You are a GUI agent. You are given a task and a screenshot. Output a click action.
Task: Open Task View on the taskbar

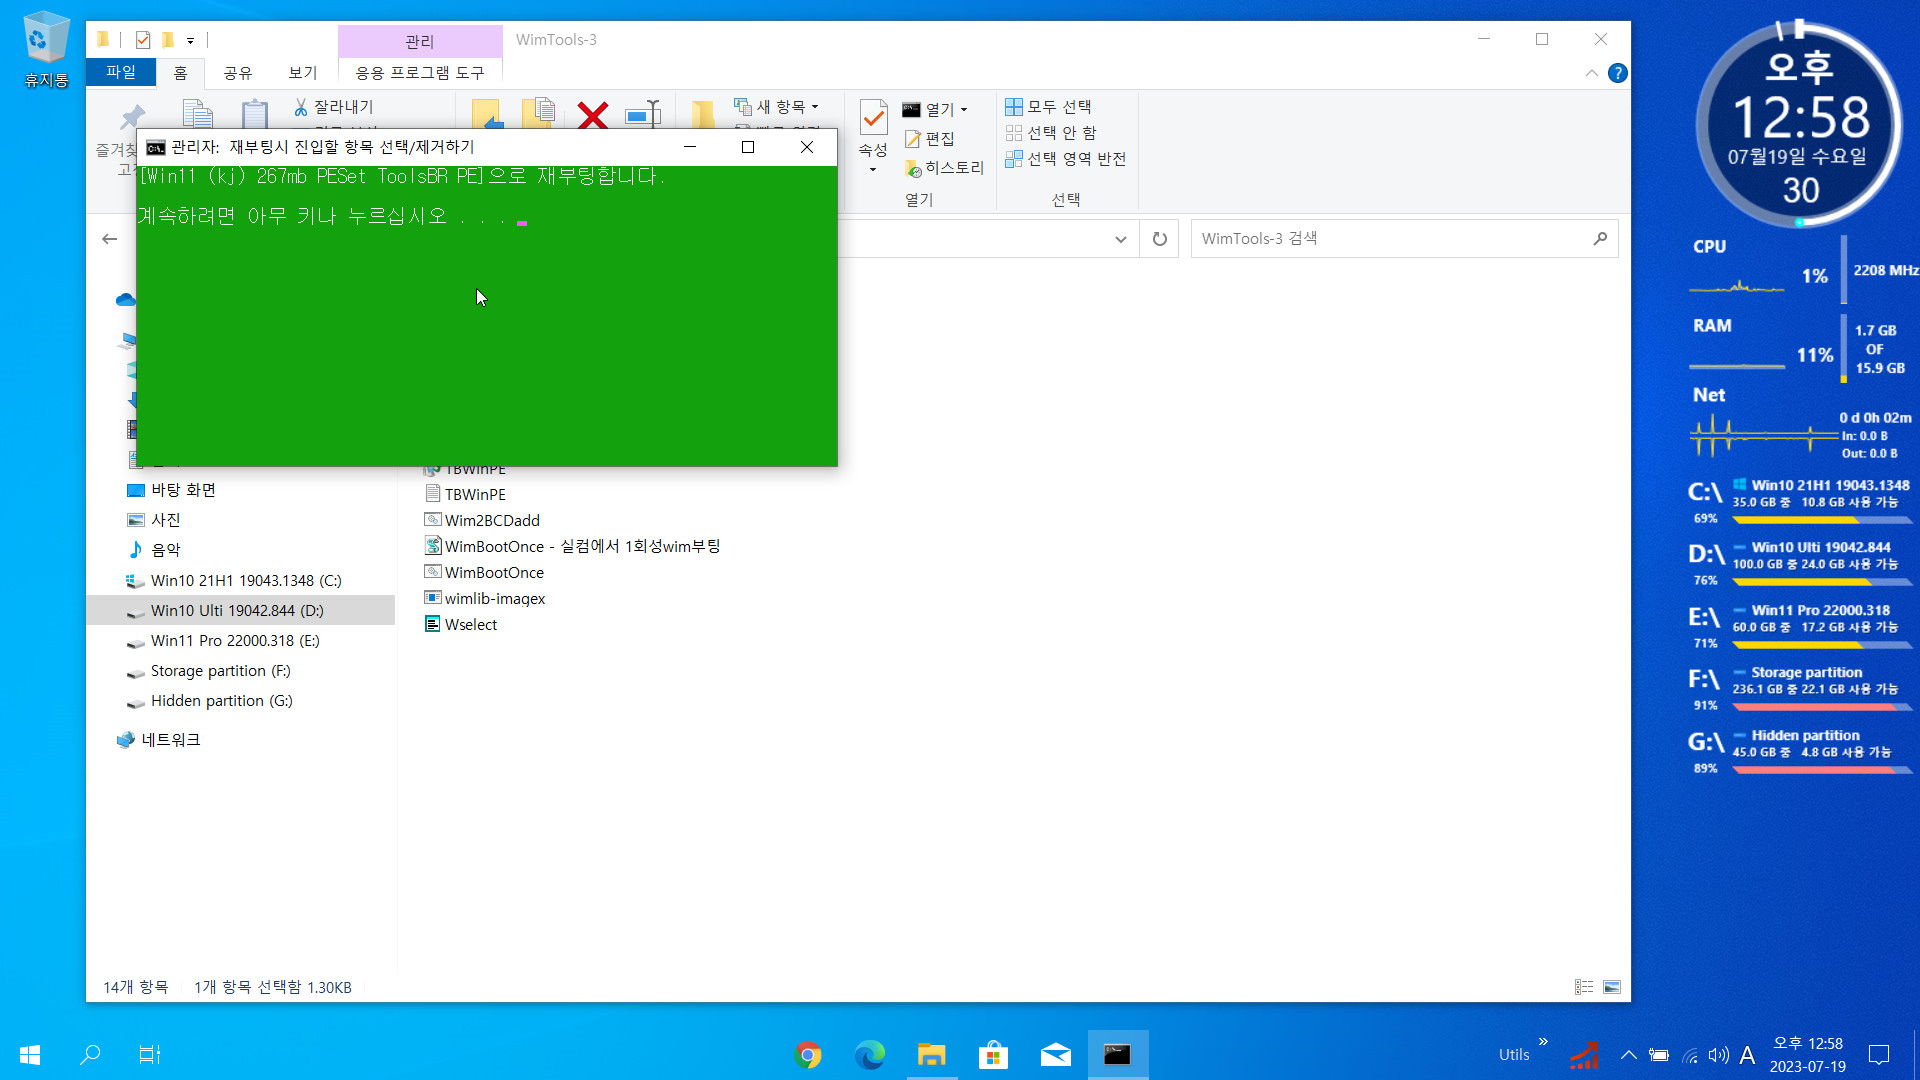coord(149,1054)
